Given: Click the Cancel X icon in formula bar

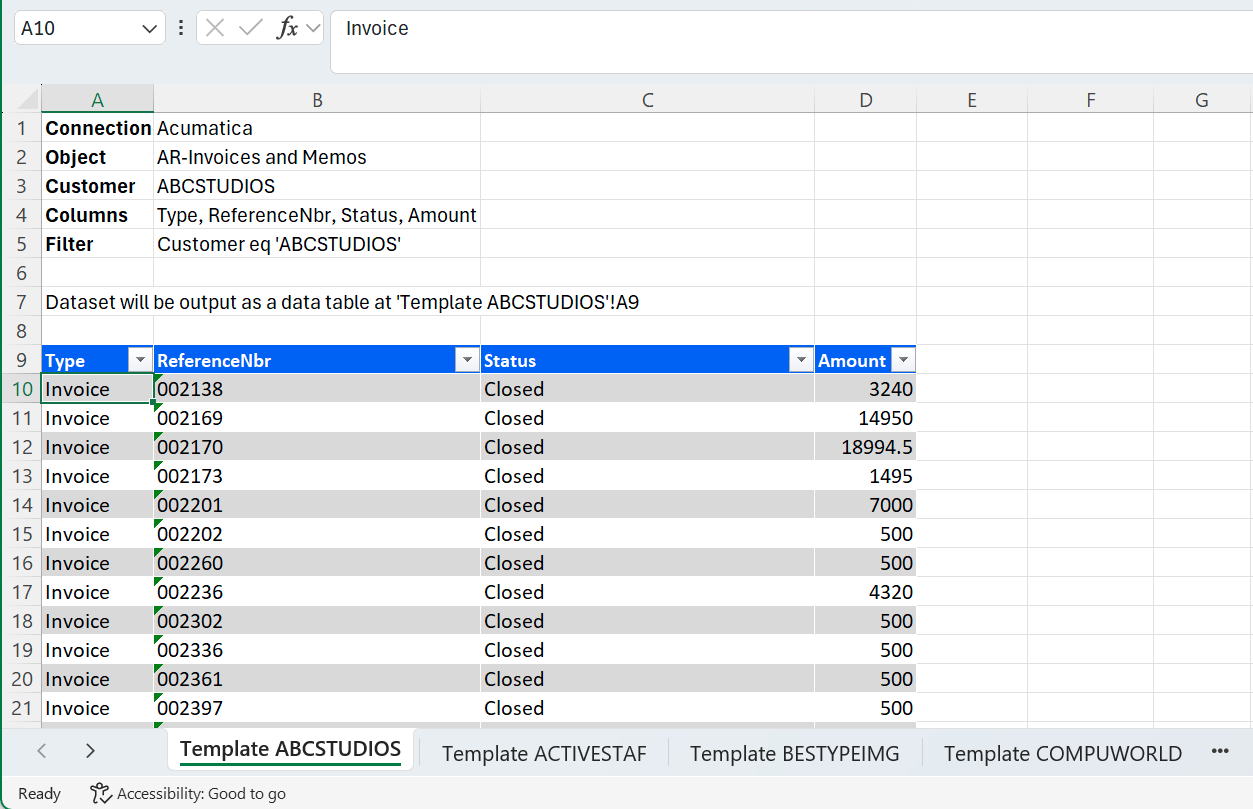Looking at the screenshot, I should (x=214, y=28).
